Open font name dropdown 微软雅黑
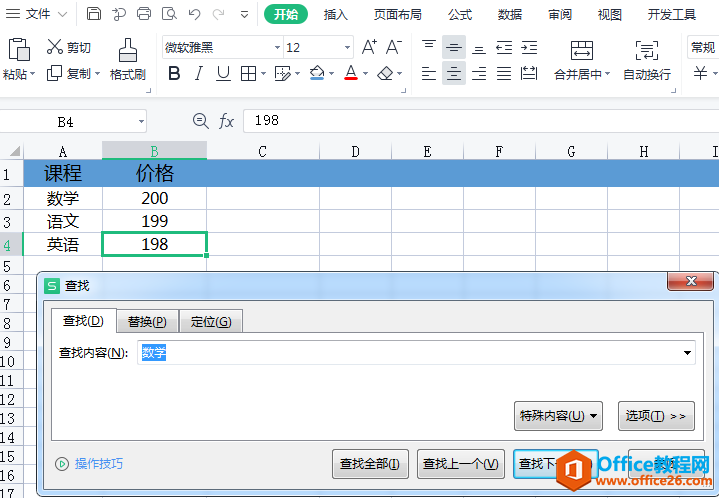This screenshot has height=498, width=719. pos(277,47)
